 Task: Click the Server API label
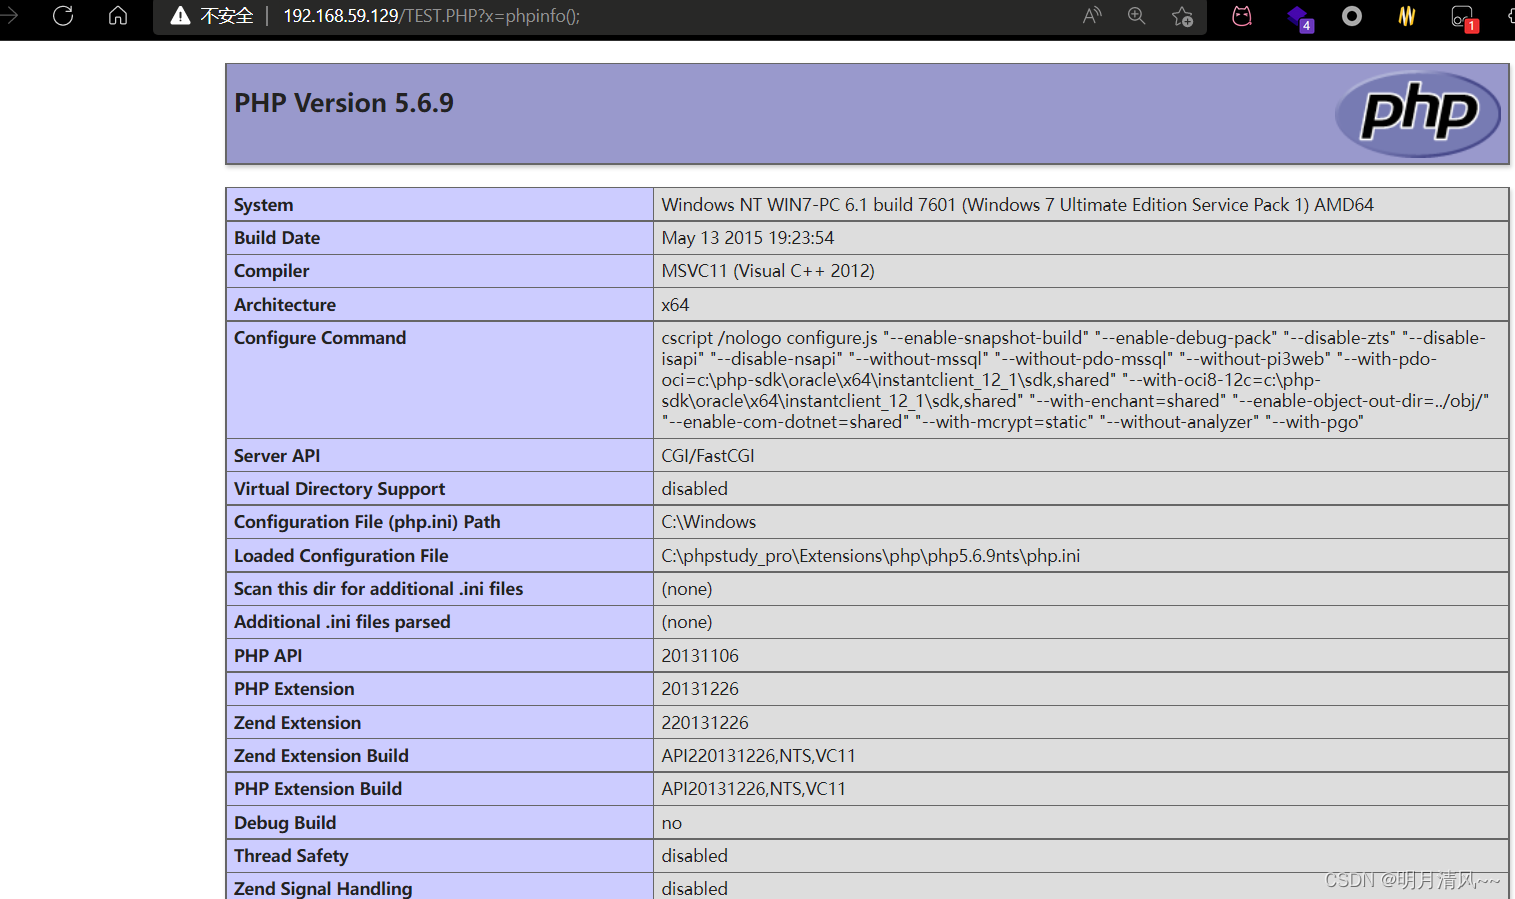pyautogui.click(x=277, y=456)
